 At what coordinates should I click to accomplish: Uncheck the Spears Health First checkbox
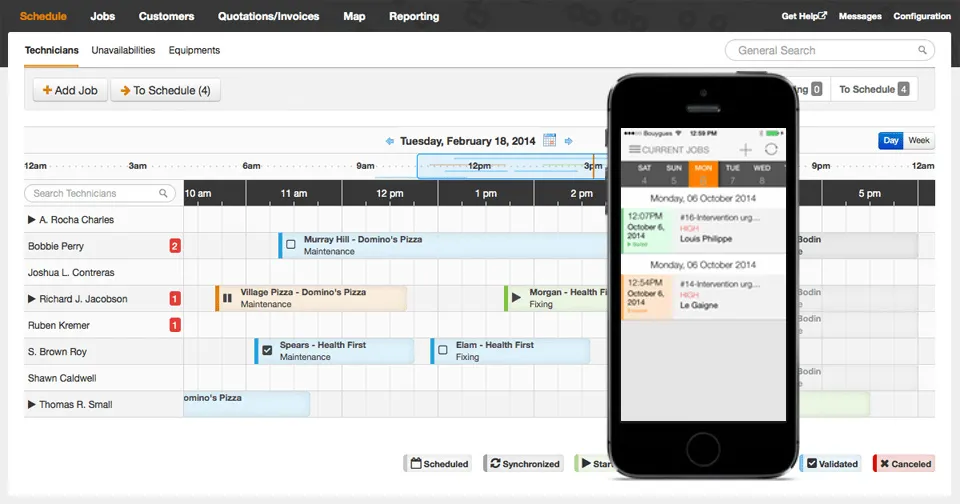(267, 350)
